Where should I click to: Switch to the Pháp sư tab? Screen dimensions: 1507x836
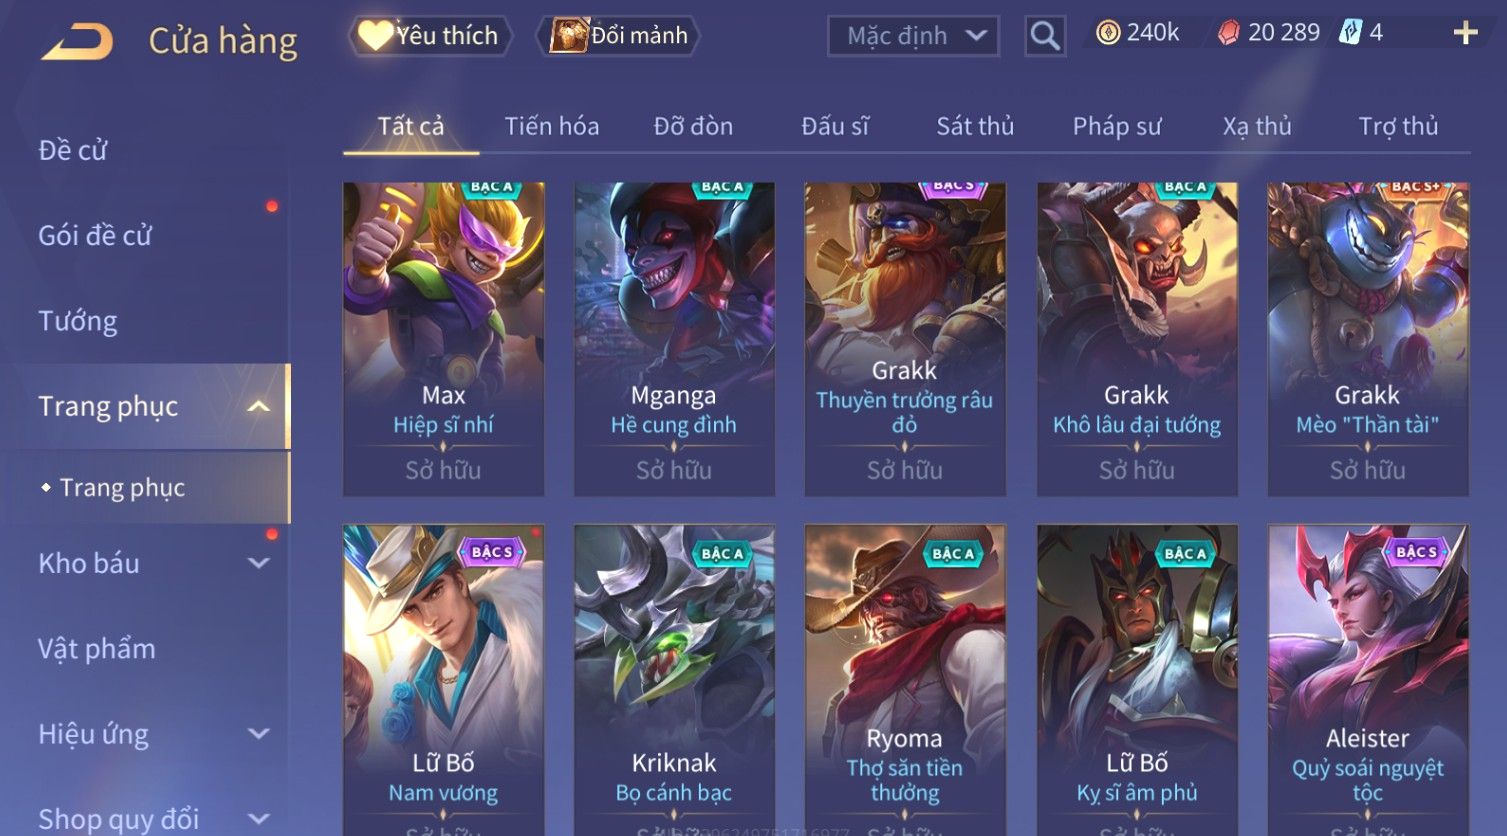pos(1117,126)
